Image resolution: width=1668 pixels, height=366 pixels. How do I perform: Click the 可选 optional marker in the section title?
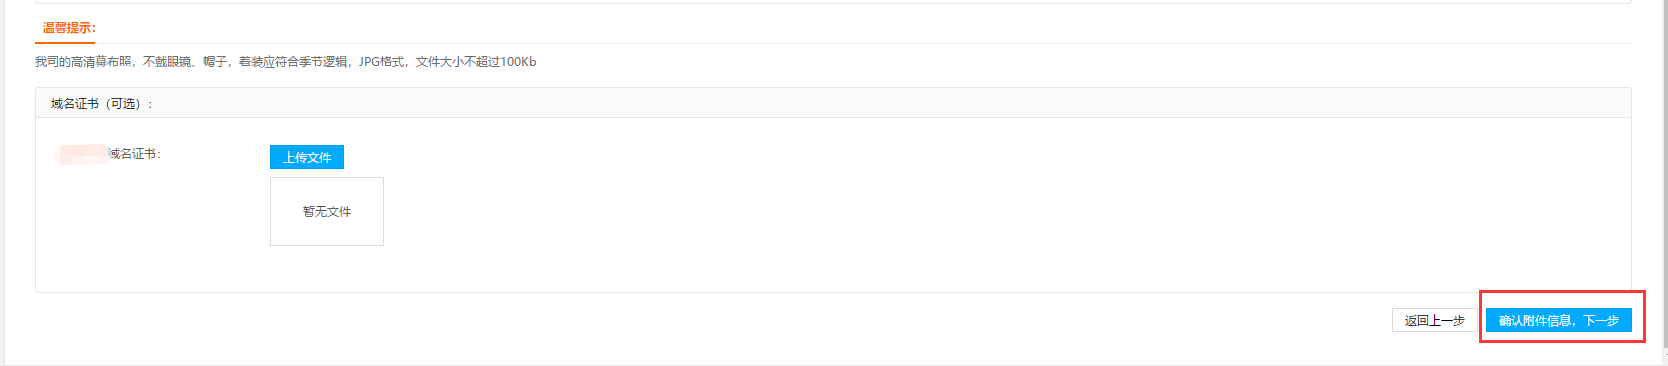point(123,103)
